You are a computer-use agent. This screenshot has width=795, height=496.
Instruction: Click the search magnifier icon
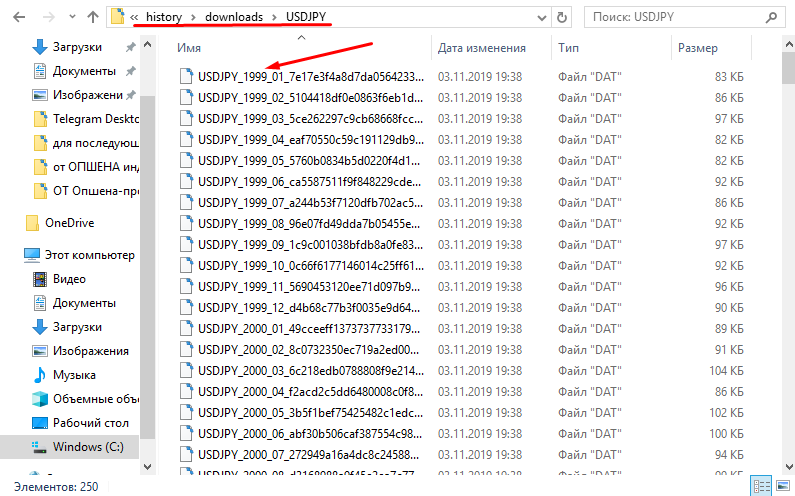pos(771,17)
